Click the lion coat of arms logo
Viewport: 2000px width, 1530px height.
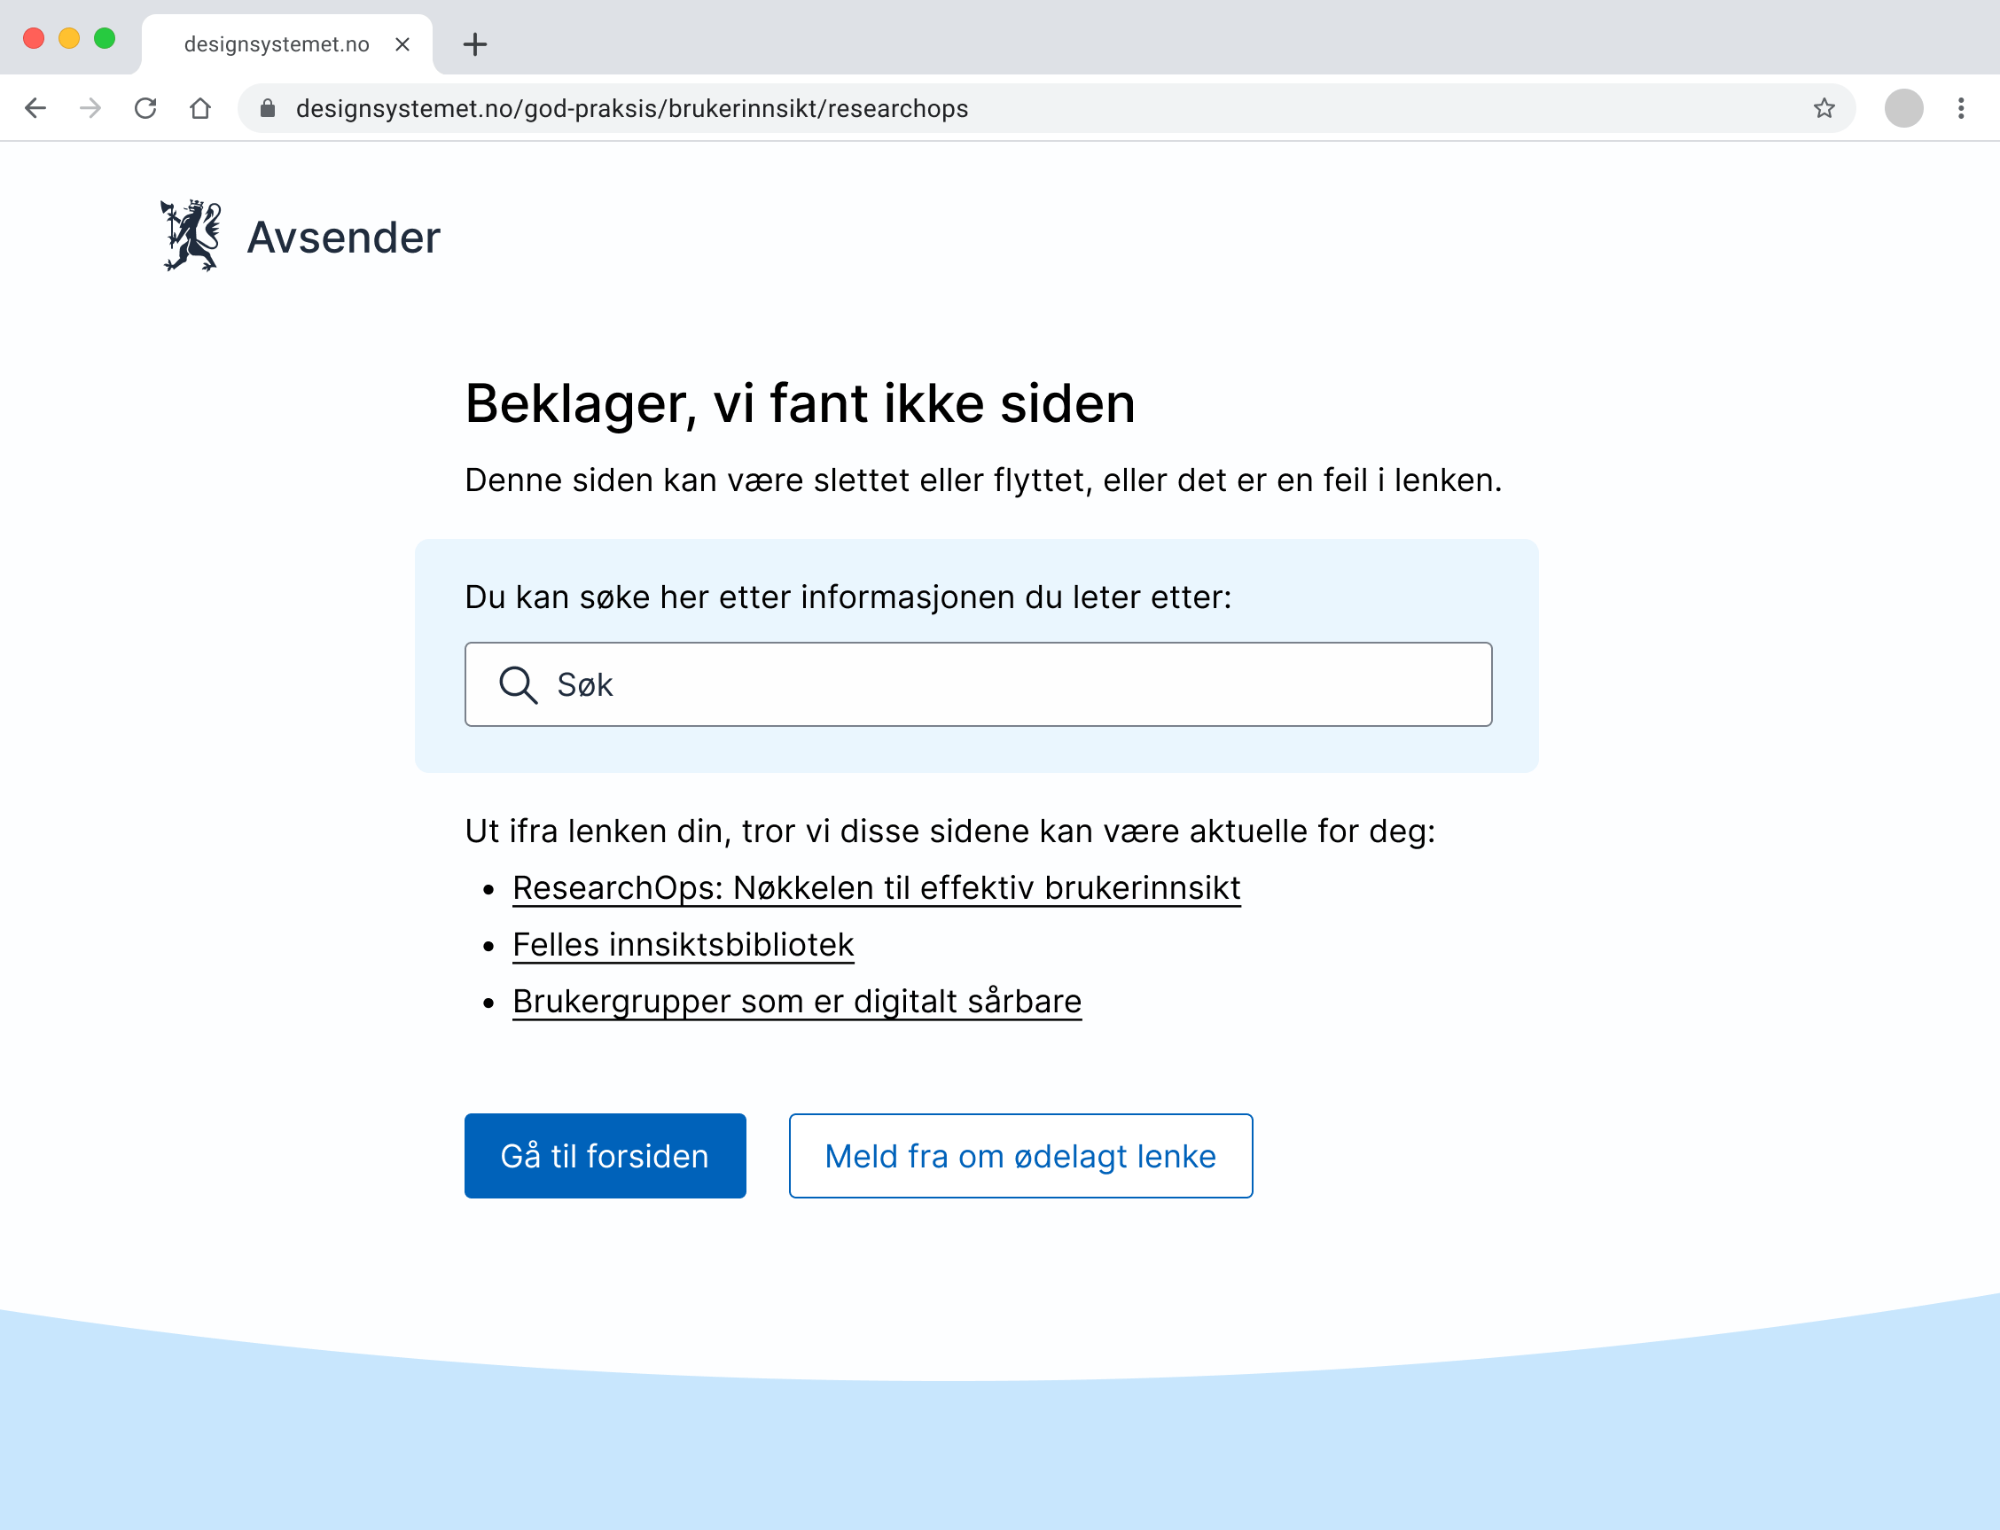190,235
